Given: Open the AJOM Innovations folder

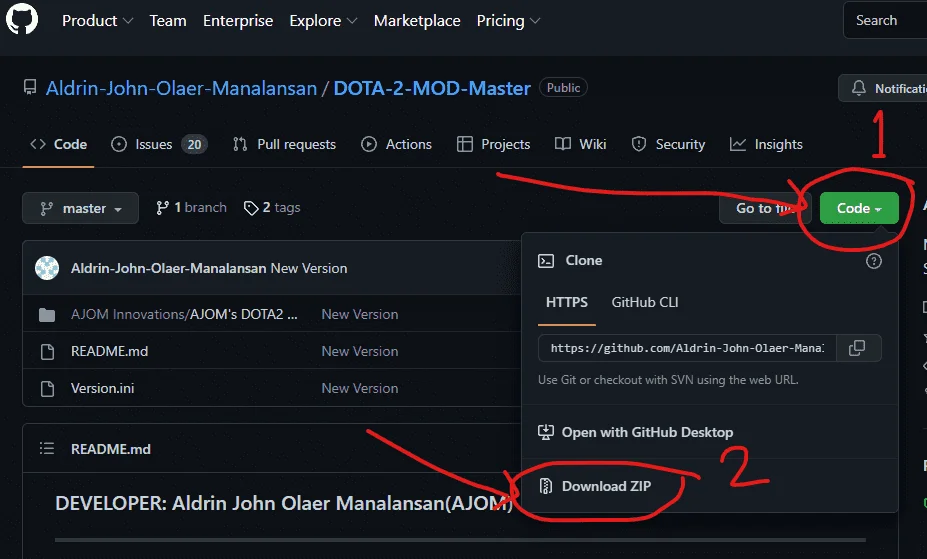Looking at the screenshot, I should (x=184, y=314).
